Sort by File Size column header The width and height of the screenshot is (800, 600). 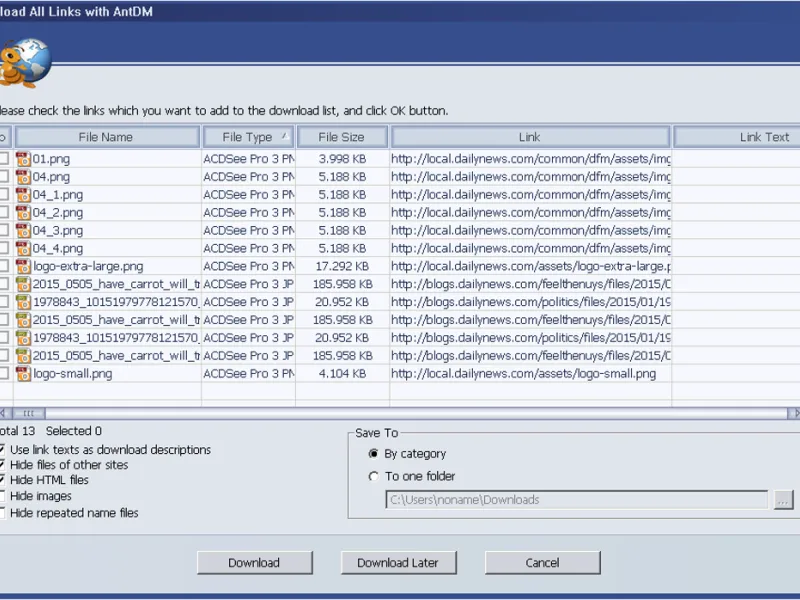[342, 137]
